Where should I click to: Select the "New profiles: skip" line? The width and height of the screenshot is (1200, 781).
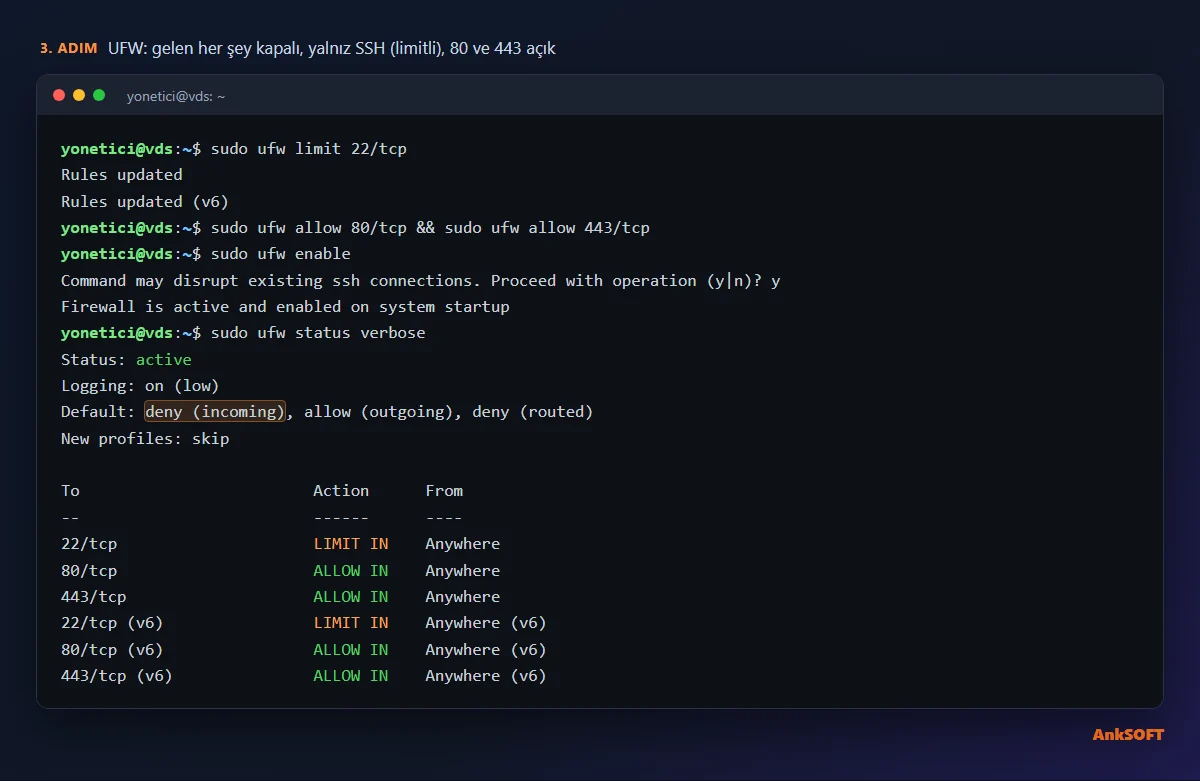pyautogui.click(x=145, y=438)
